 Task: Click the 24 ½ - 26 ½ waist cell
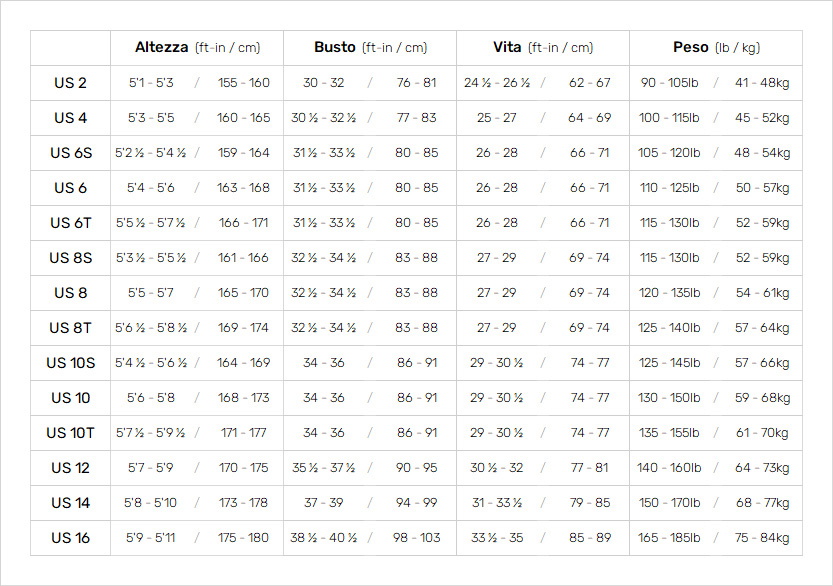point(497,83)
